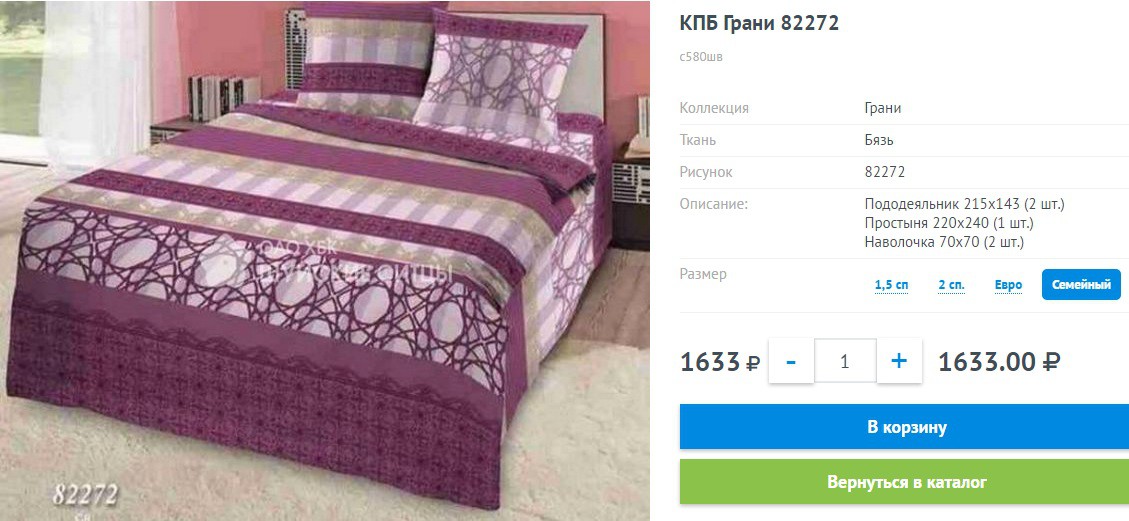1129x521 pixels.
Task: Click the Грани collection value
Action: [883, 108]
